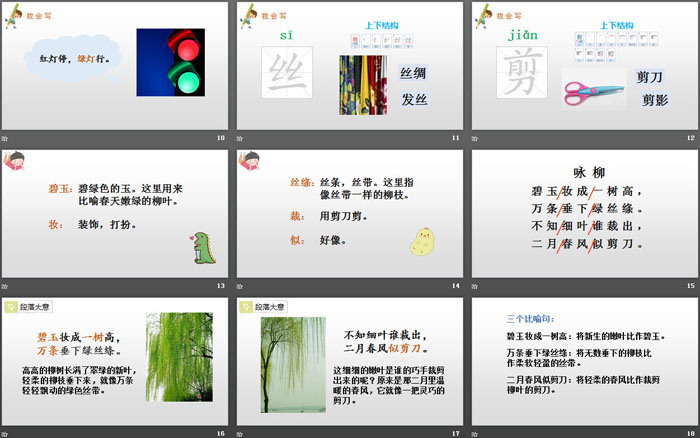Click the pinyin jiǎn on slide 12

point(523,35)
